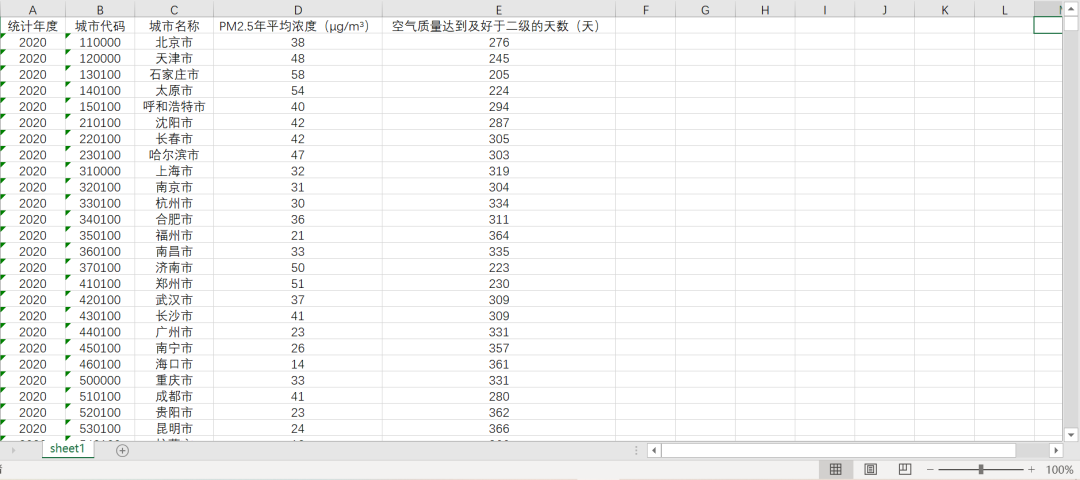Screen dimensions: 1080x480
Task: Switch to Normal view icon
Action: [835, 469]
